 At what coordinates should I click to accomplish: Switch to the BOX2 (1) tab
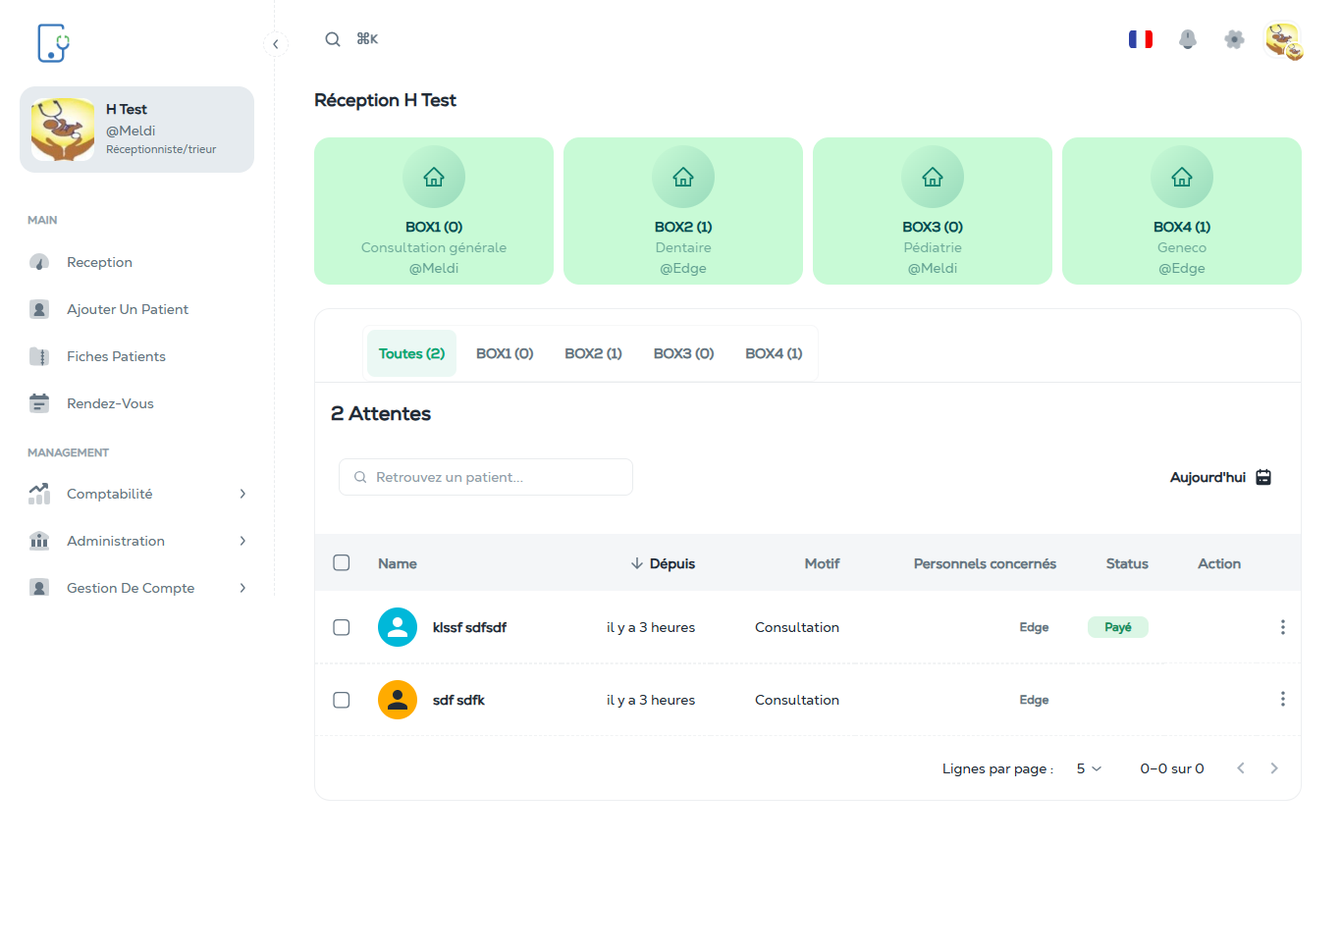[x=593, y=354]
